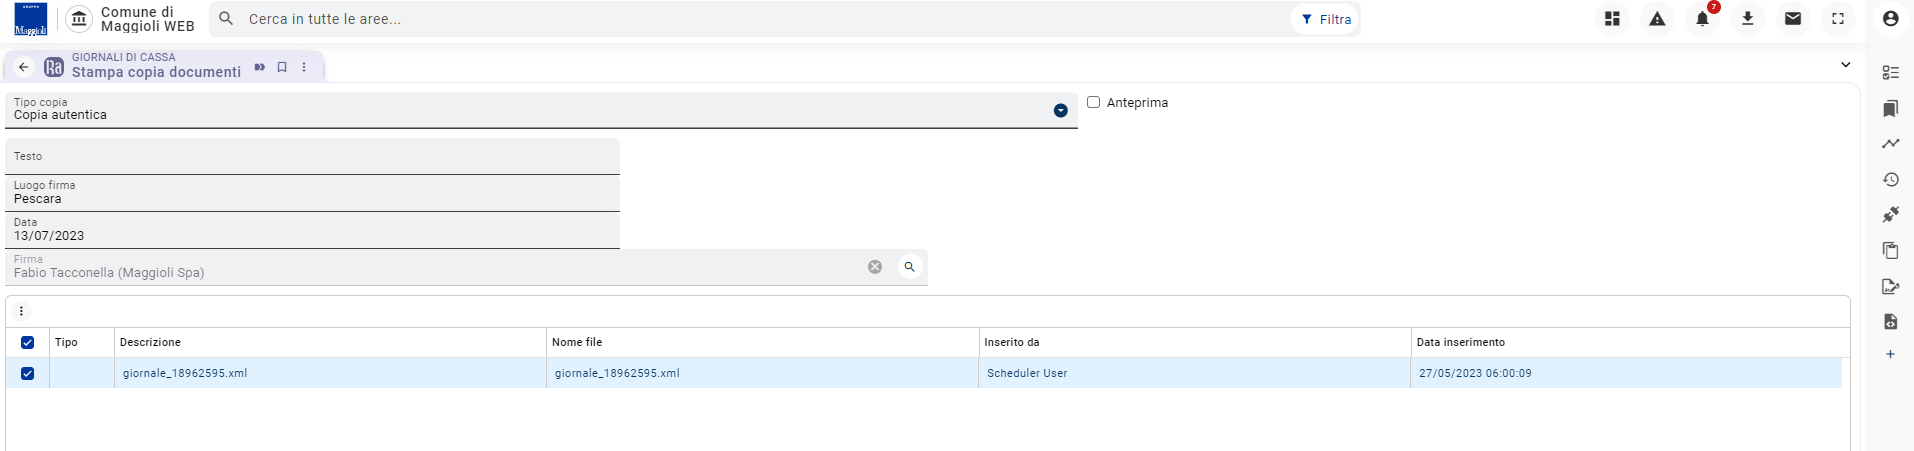Open the warning triangle alerts icon
Screen dimensions: 1914x451
(x=1657, y=19)
